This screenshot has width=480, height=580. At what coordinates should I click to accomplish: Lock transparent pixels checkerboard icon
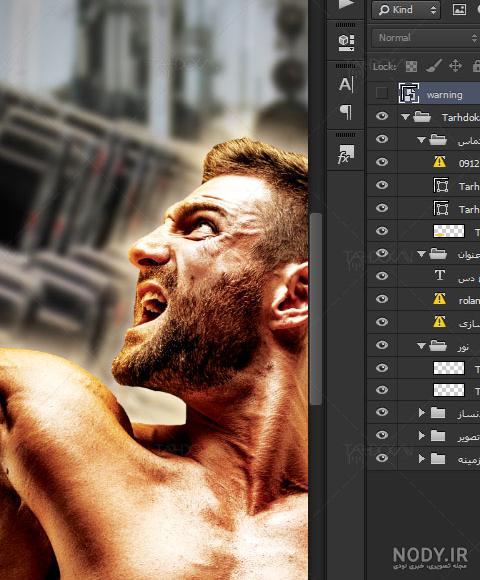pyautogui.click(x=411, y=67)
